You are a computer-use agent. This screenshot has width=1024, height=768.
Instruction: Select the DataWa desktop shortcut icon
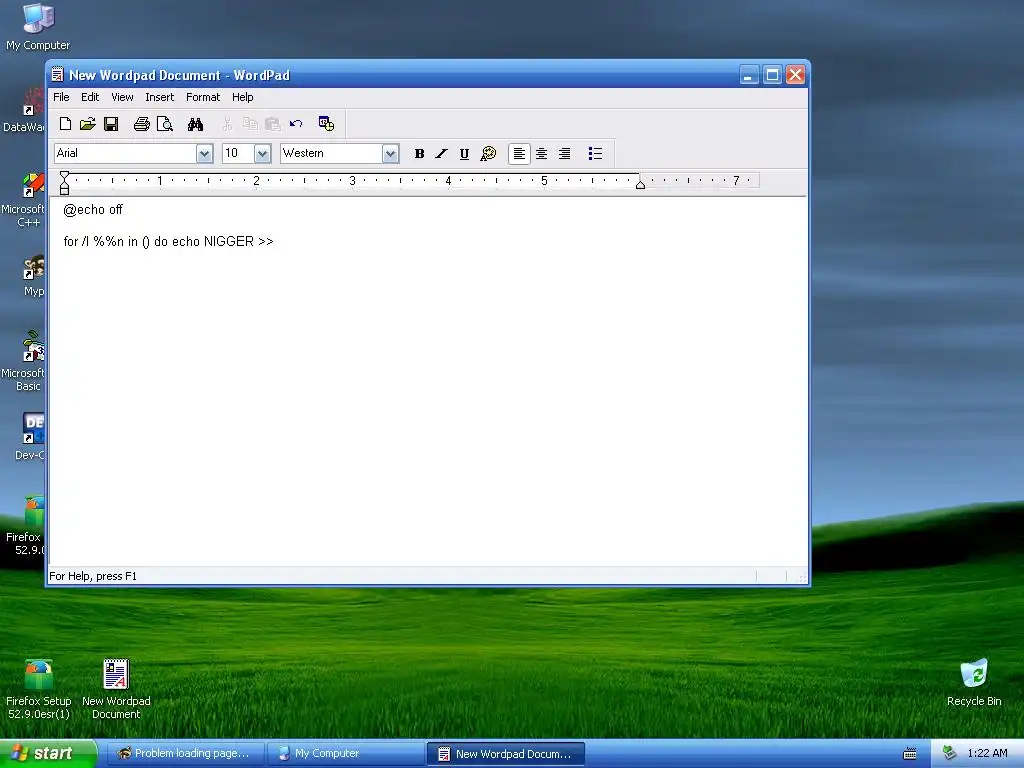point(24,111)
